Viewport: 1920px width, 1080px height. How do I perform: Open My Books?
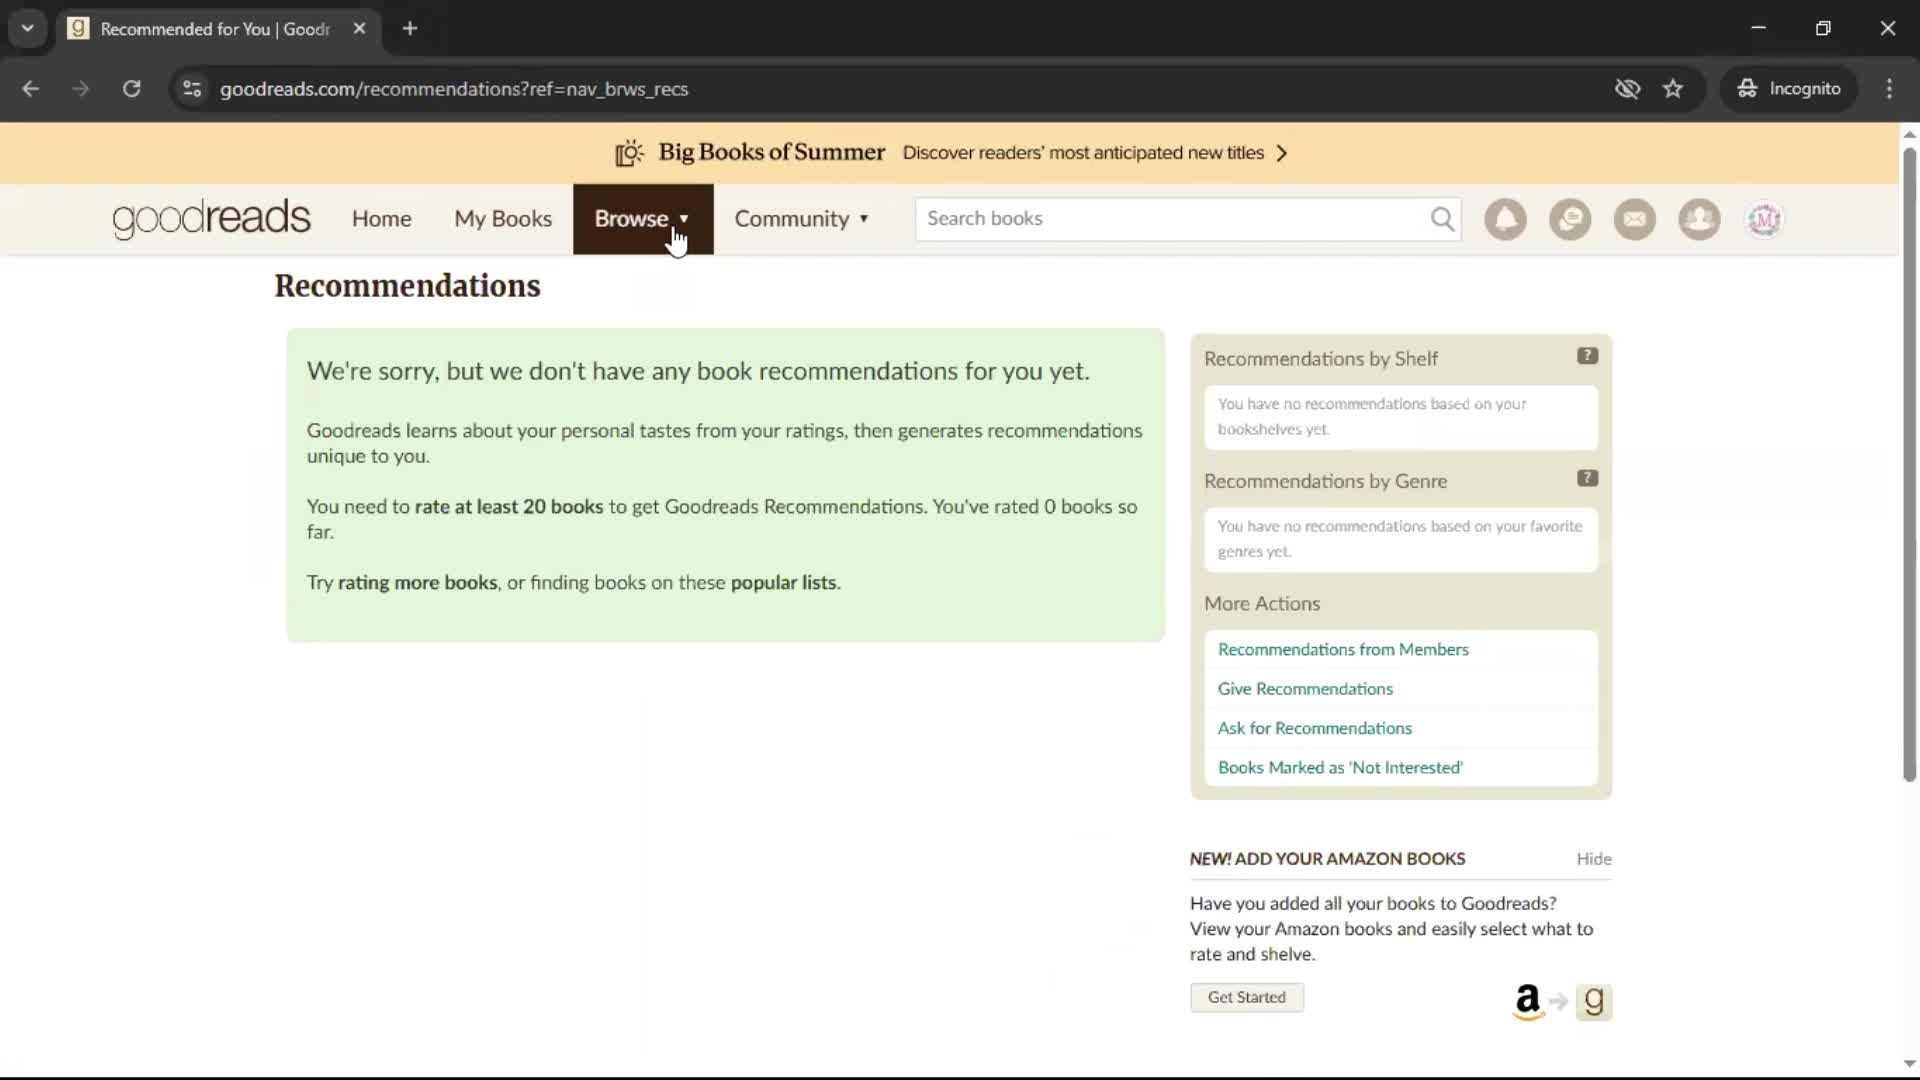click(x=503, y=219)
